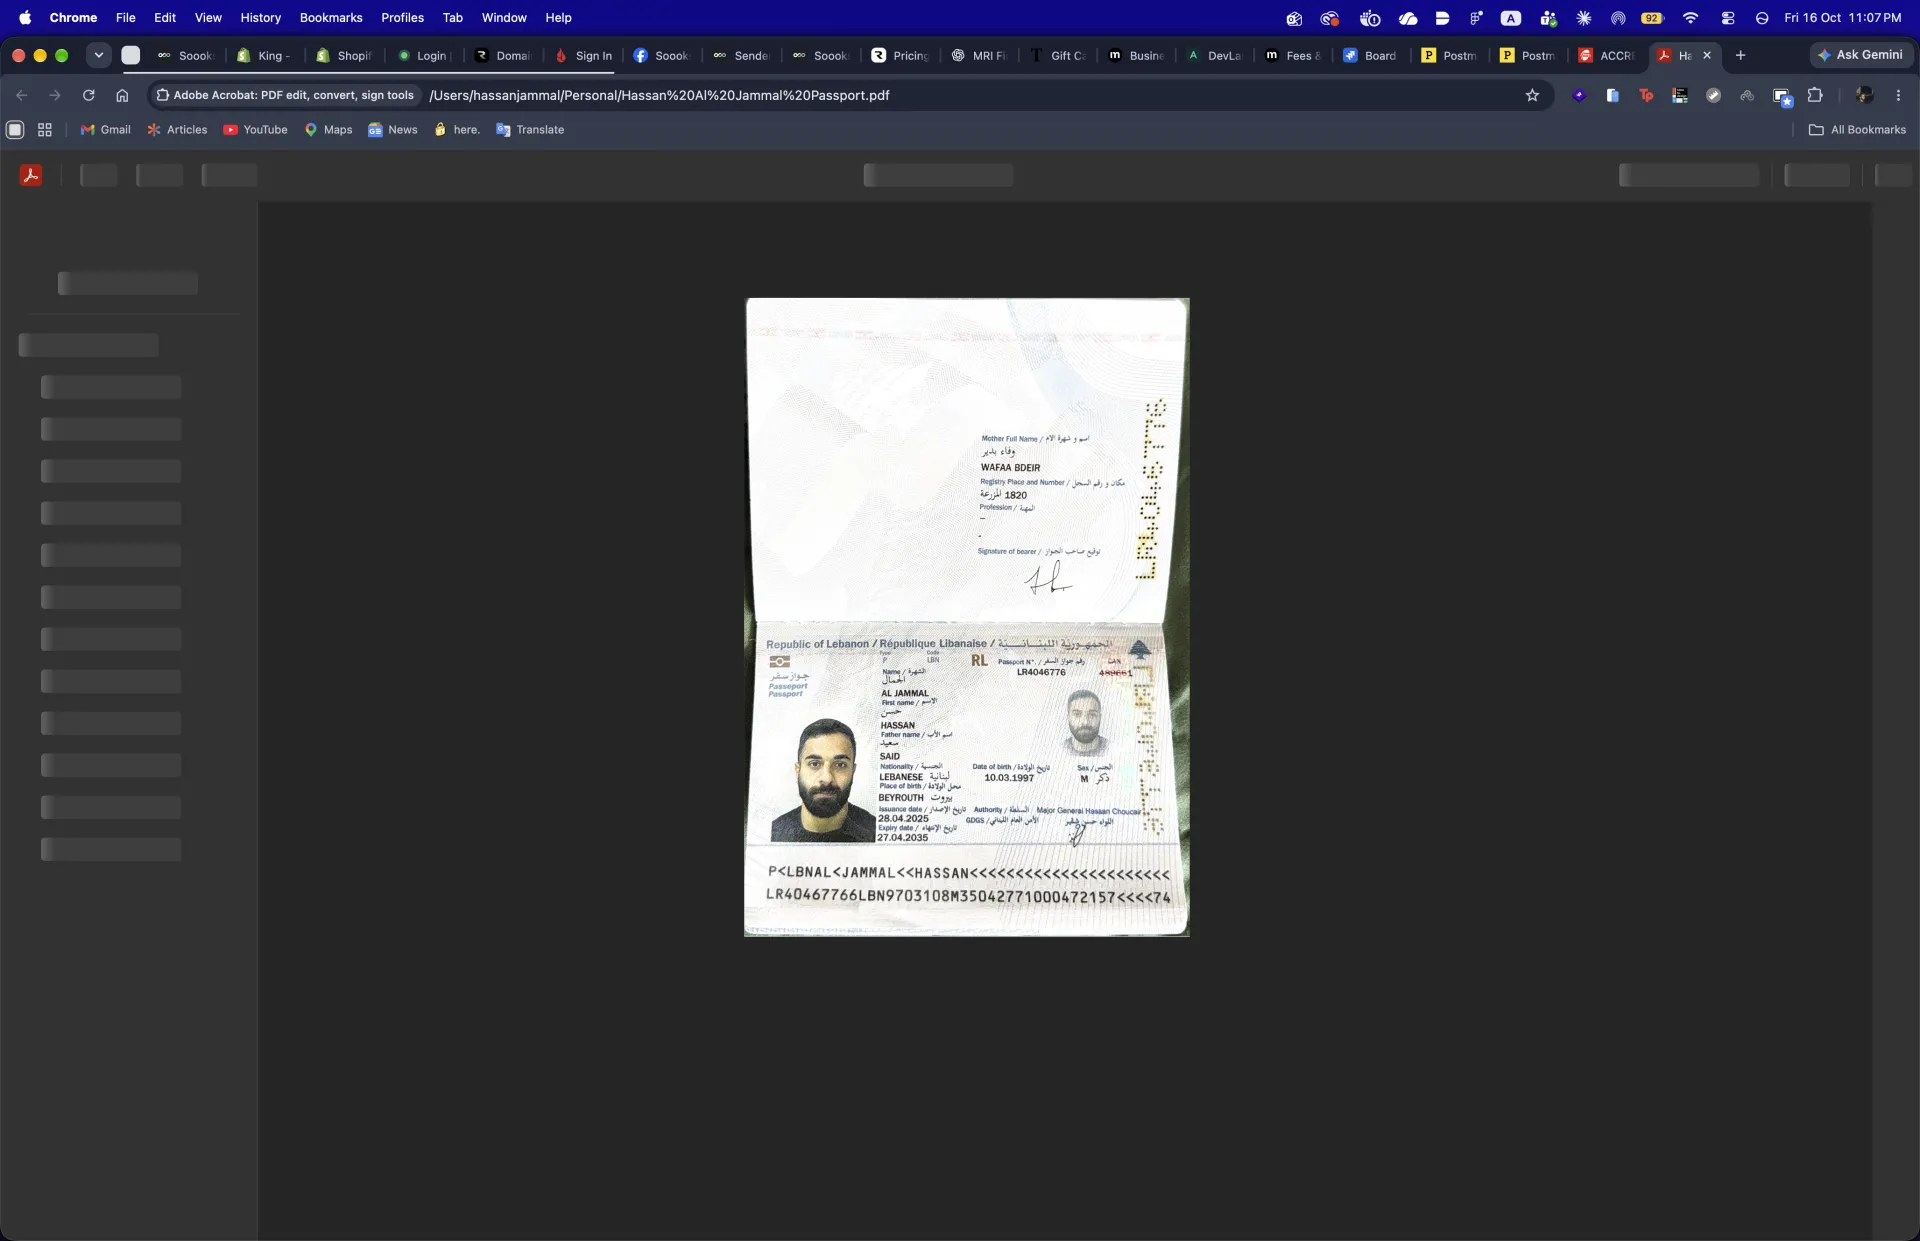Open the Gmail bookmark
This screenshot has height=1241, width=1920.
point(106,129)
